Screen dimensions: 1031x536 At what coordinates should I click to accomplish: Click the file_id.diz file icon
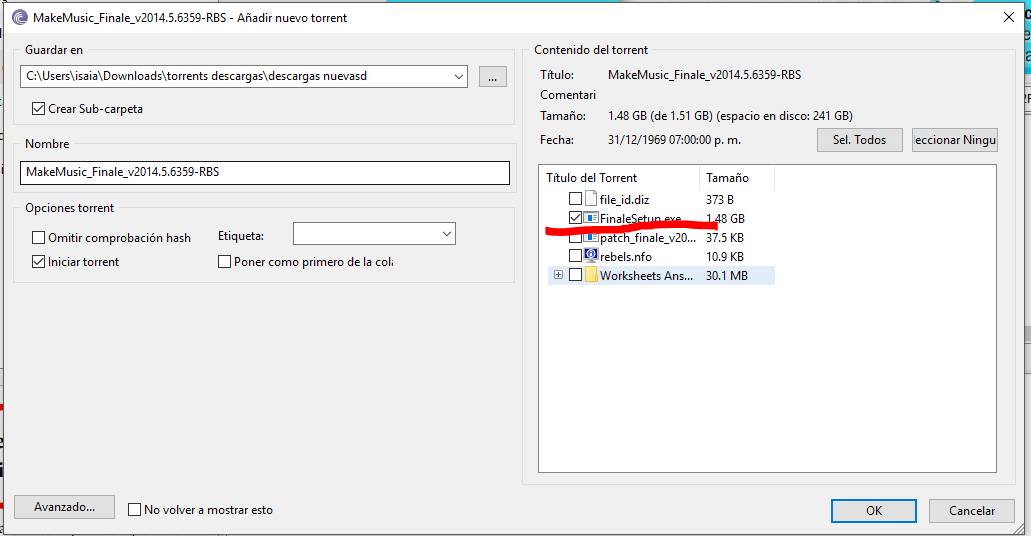pyautogui.click(x=590, y=199)
